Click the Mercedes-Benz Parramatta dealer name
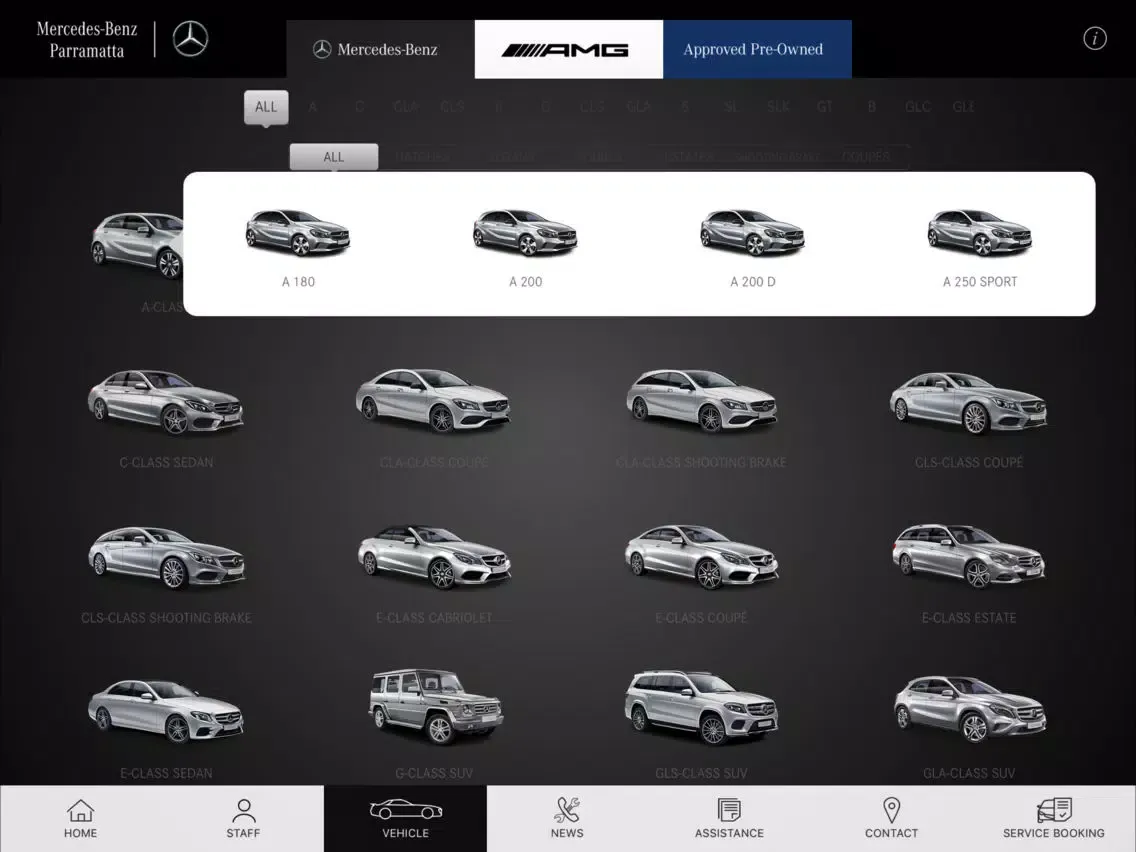This screenshot has width=1136, height=852. point(86,39)
